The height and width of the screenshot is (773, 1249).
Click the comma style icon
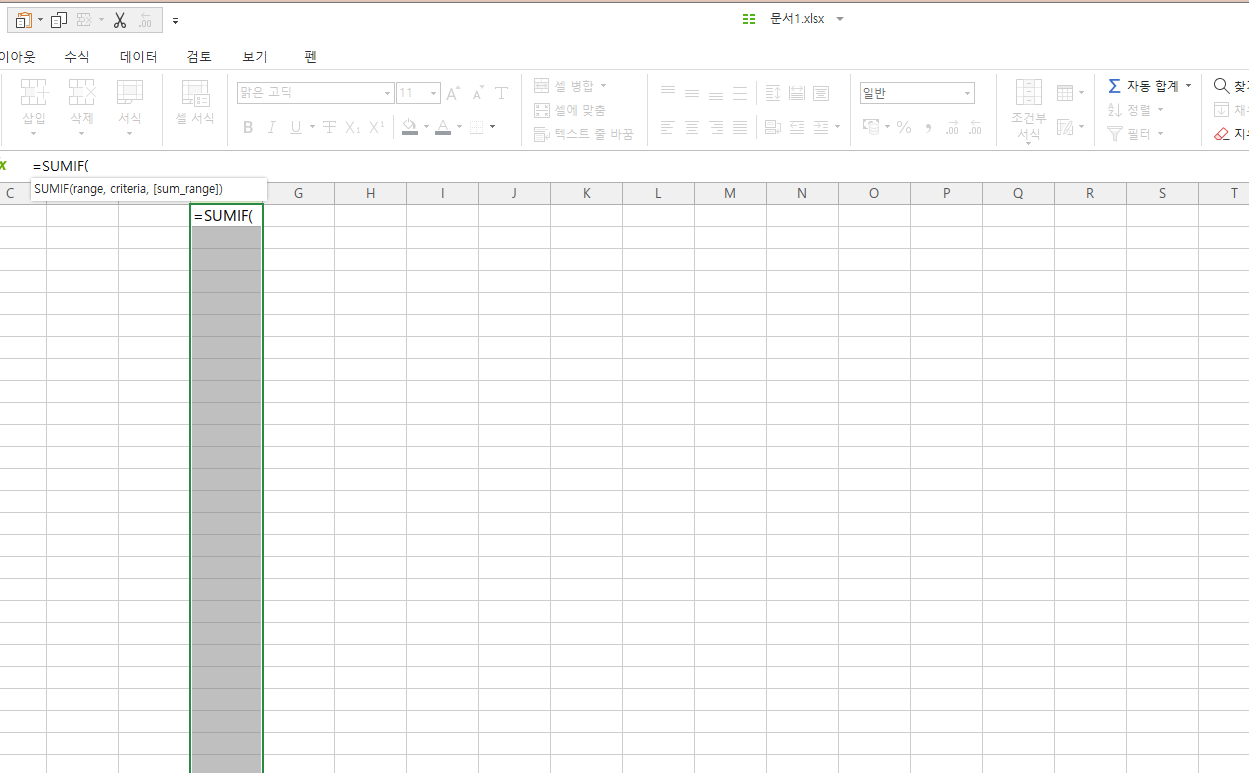[x=928, y=127]
